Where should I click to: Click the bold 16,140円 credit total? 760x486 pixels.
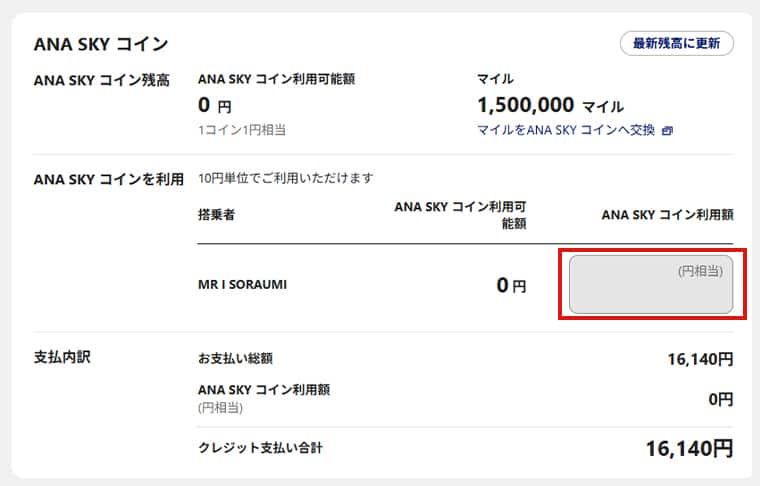[x=690, y=448]
